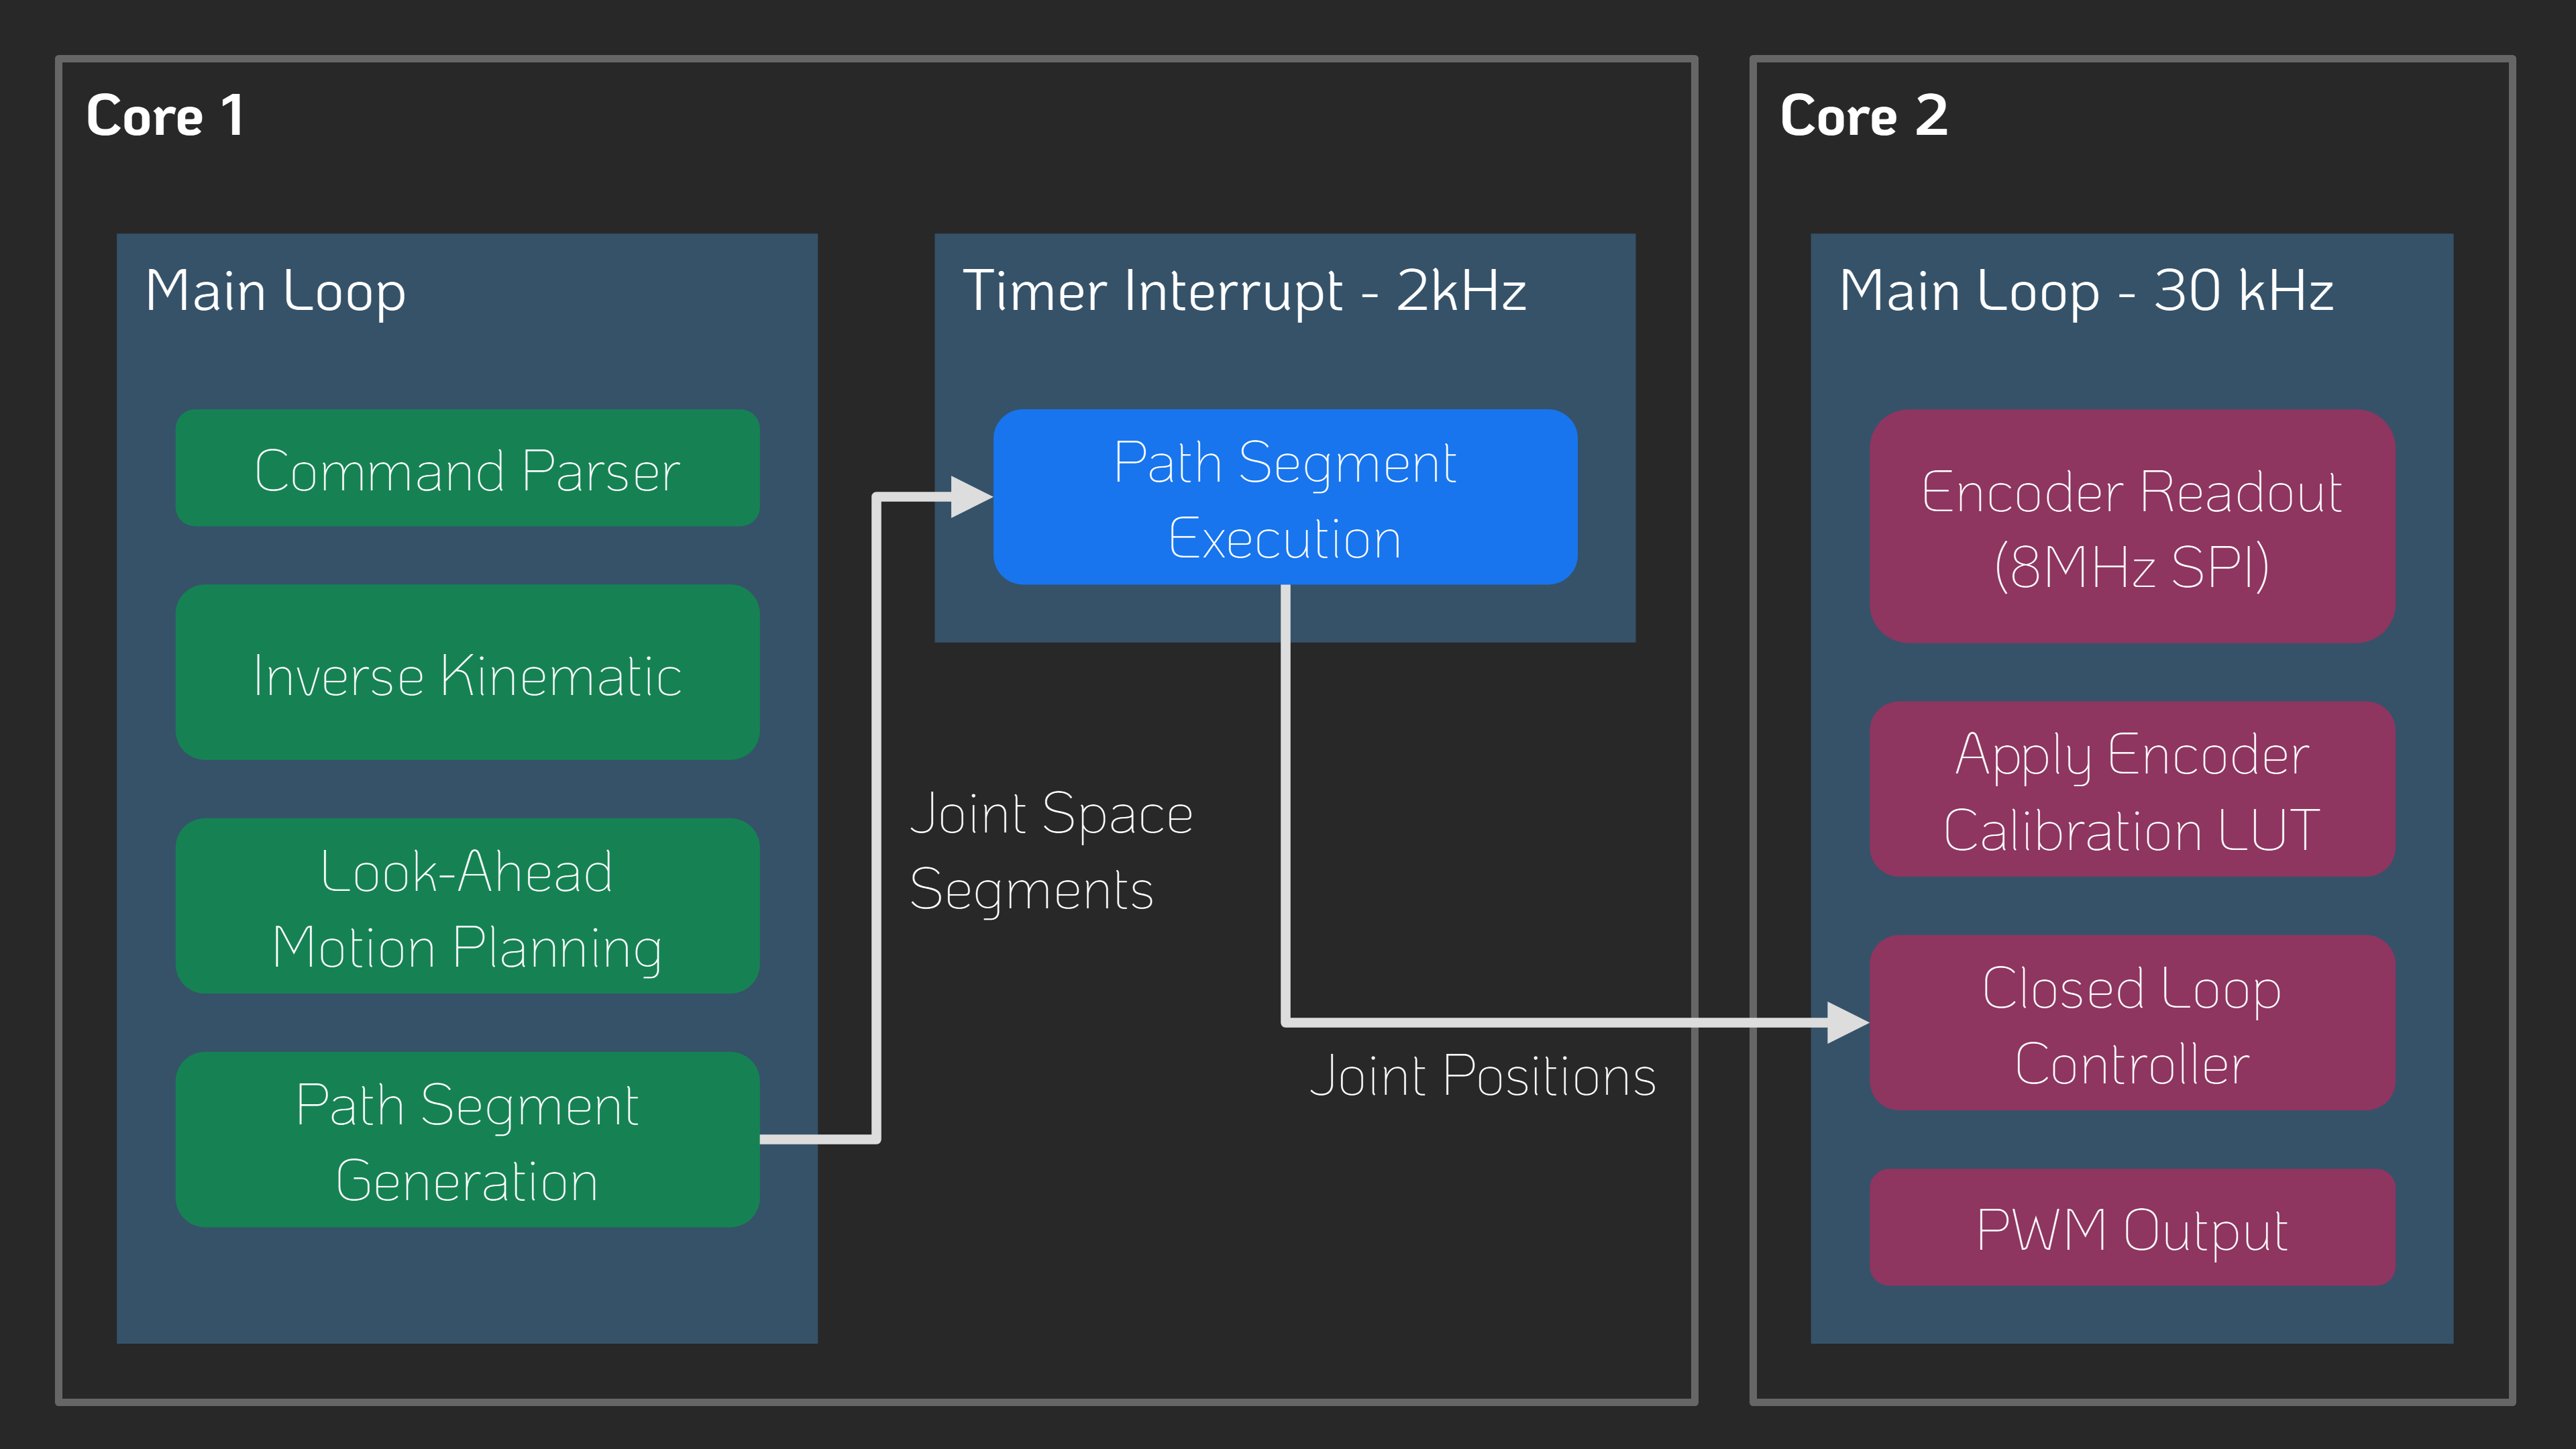Click the blue Path Segment Execution block
The image size is (2576, 1449).
(x=1285, y=497)
